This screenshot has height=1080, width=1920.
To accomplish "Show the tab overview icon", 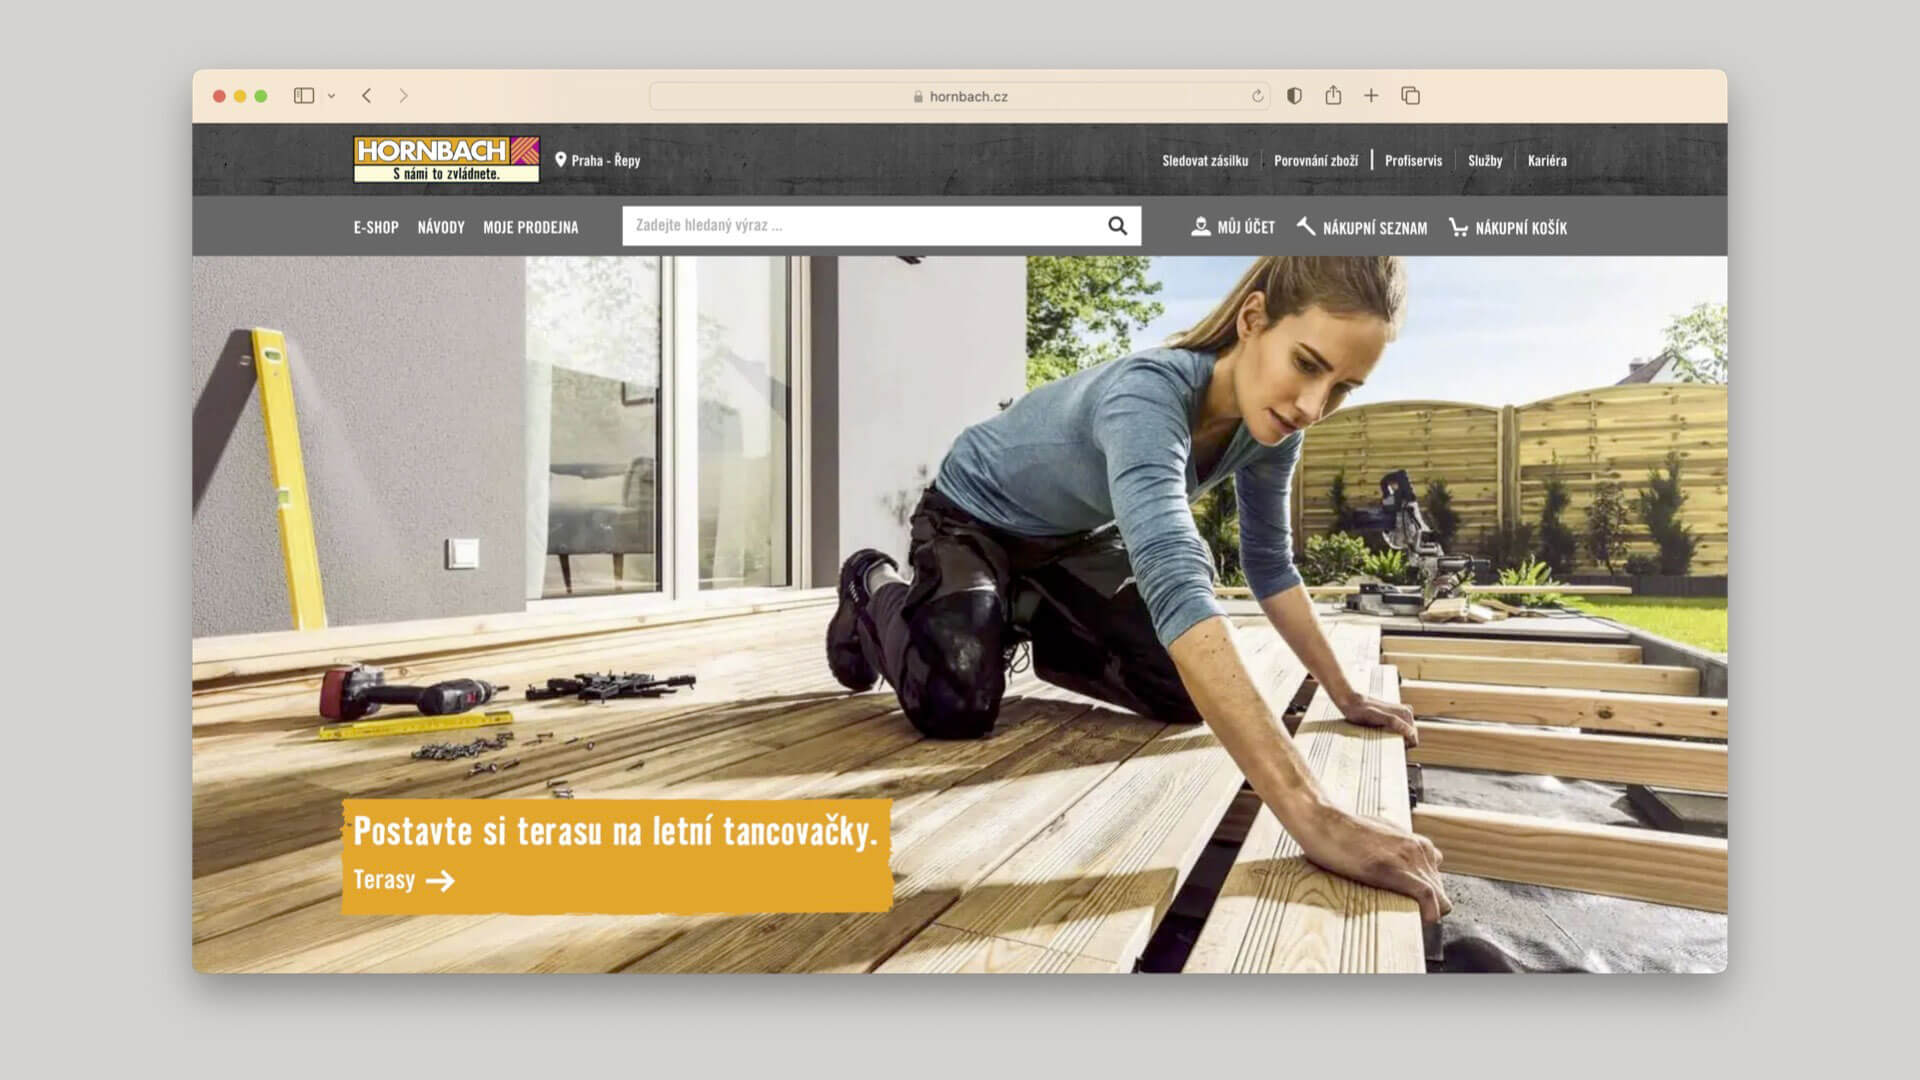I will 1410,96.
